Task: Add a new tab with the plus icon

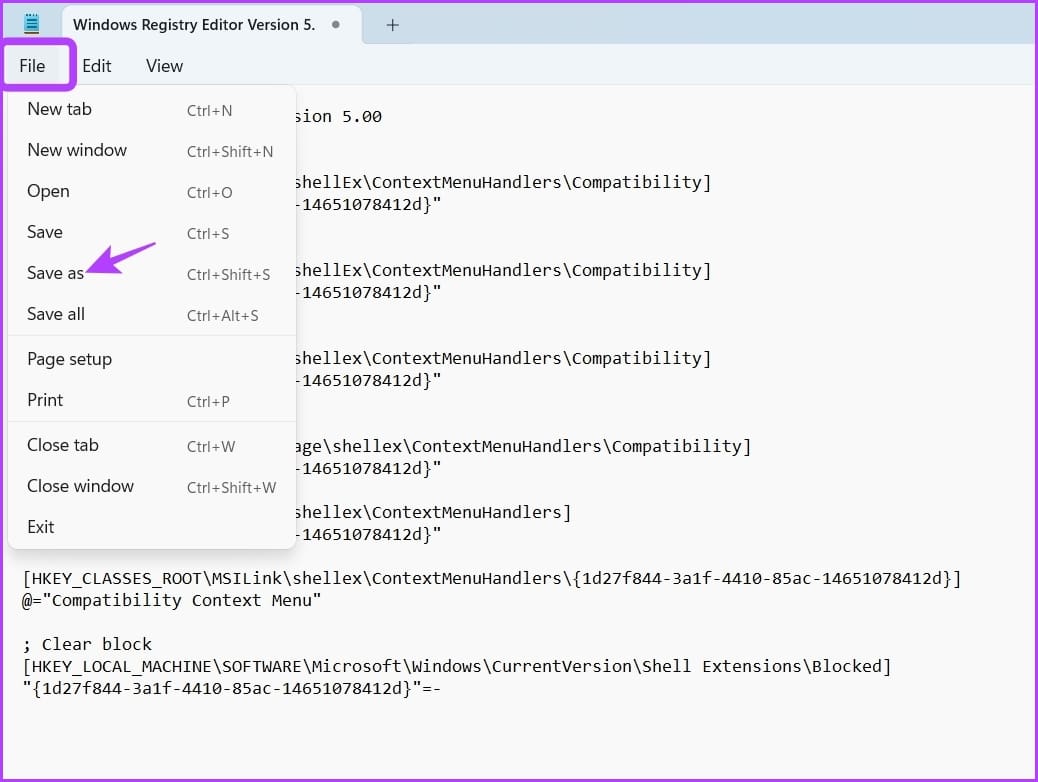Action: pos(392,25)
